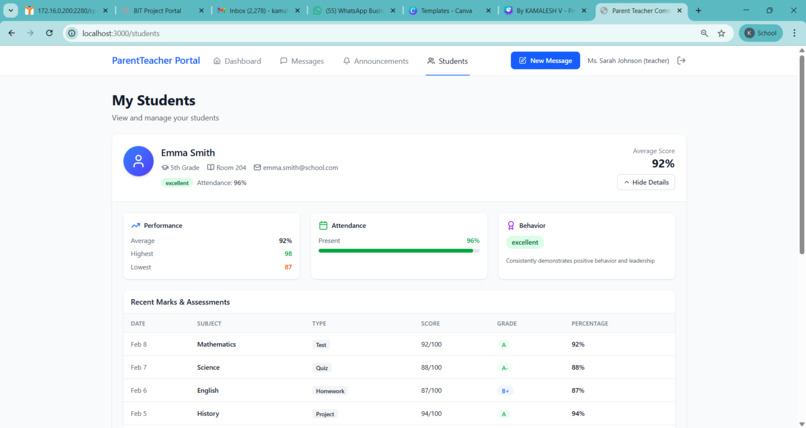Click the English subject cell
806x428 pixels.
(208, 390)
